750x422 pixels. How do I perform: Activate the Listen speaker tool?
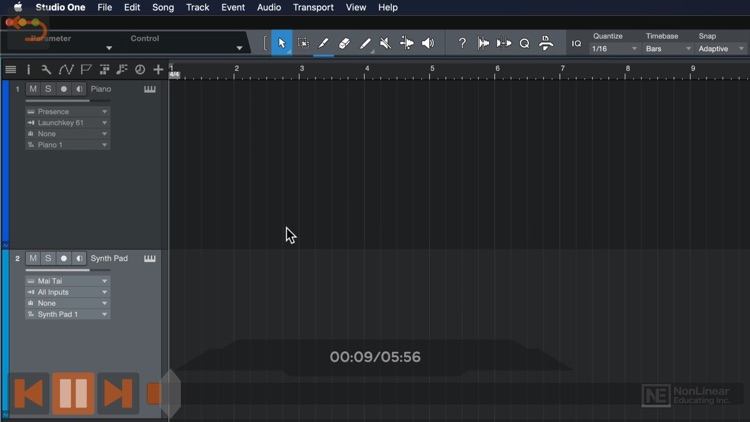click(x=428, y=43)
